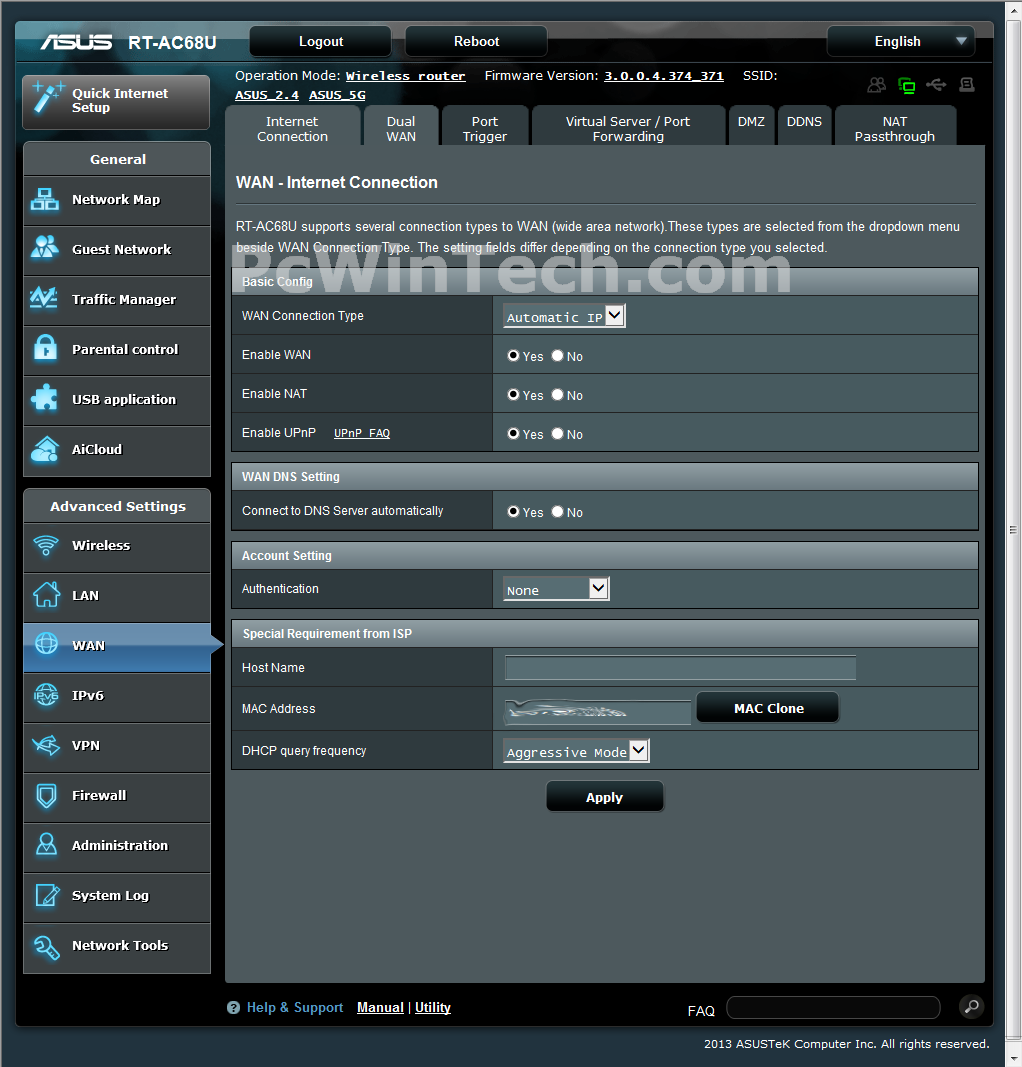Select No for Connect to DNS Server automatically

coord(557,511)
